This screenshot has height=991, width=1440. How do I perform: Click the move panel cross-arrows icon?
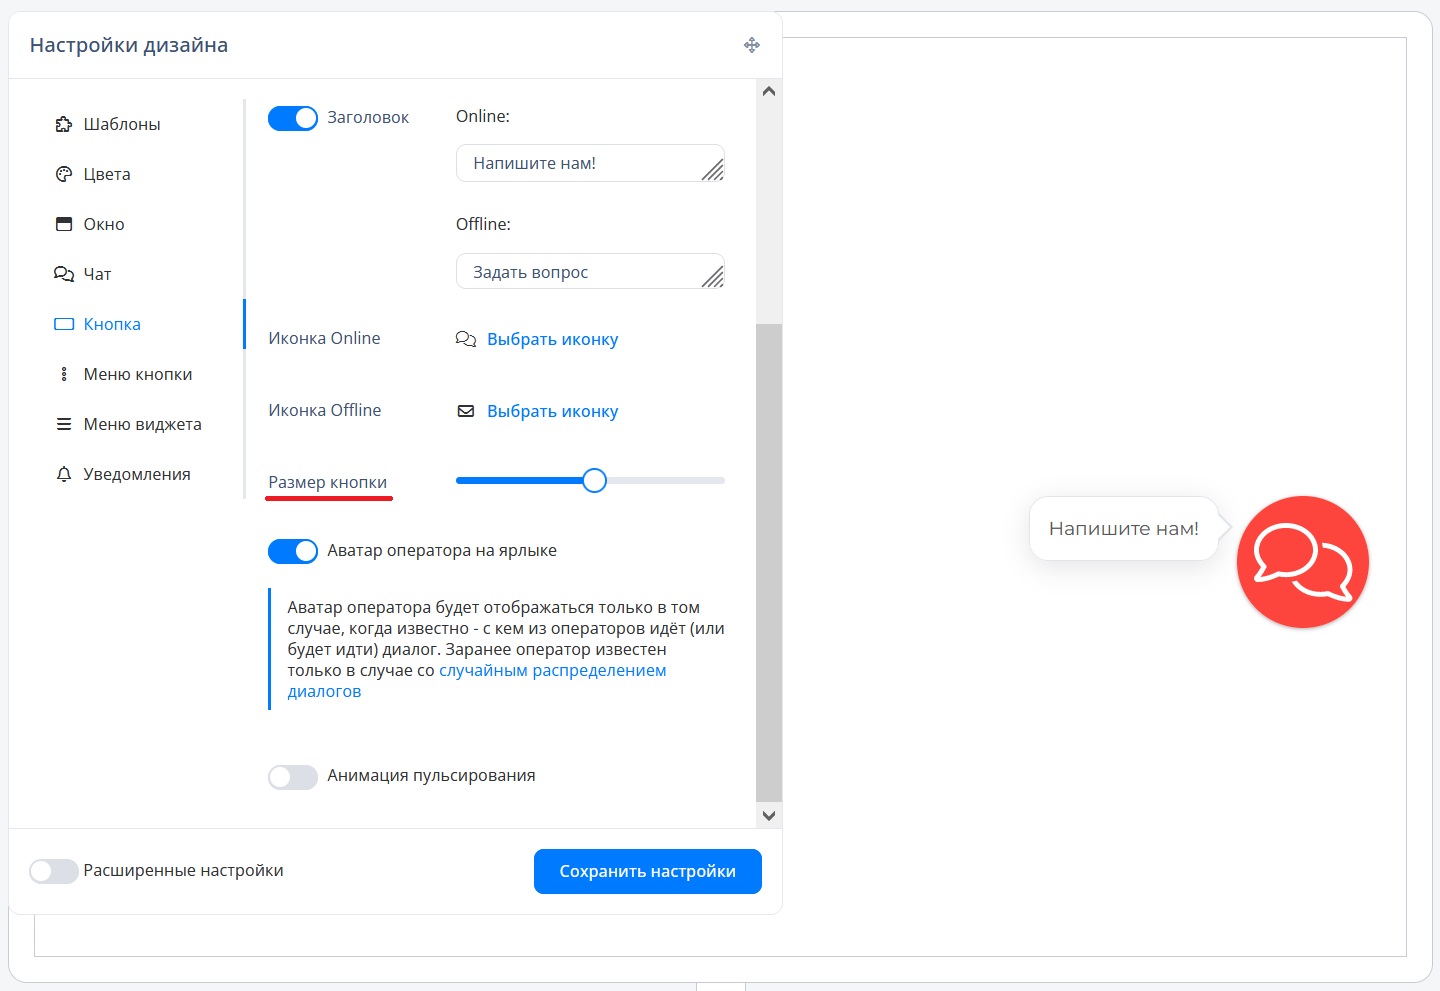[752, 45]
